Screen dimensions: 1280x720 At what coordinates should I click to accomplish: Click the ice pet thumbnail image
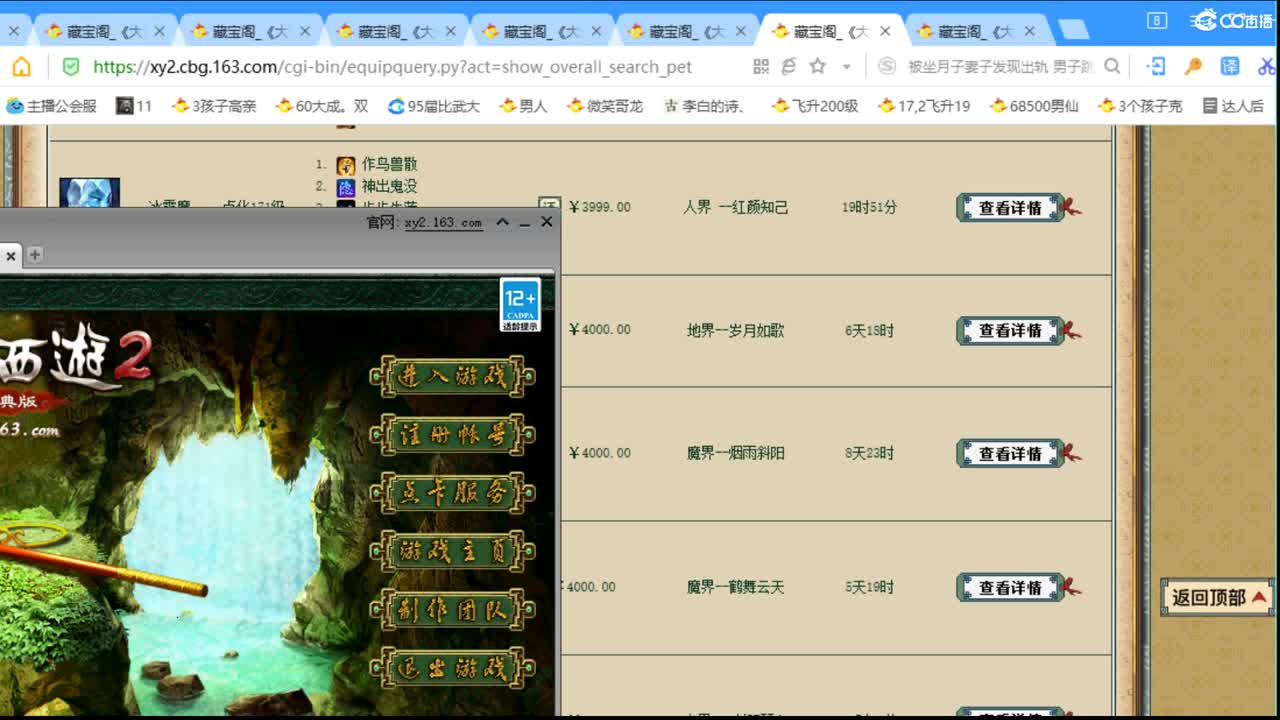(x=89, y=192)
